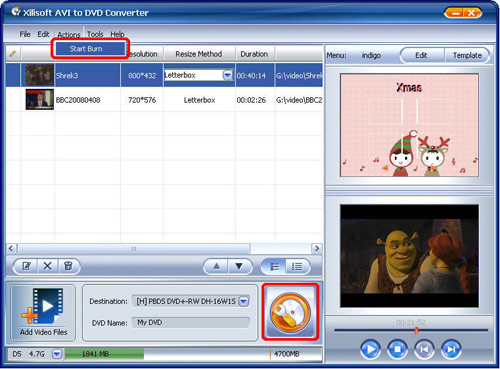Open the Actions menu

[69, 34]
